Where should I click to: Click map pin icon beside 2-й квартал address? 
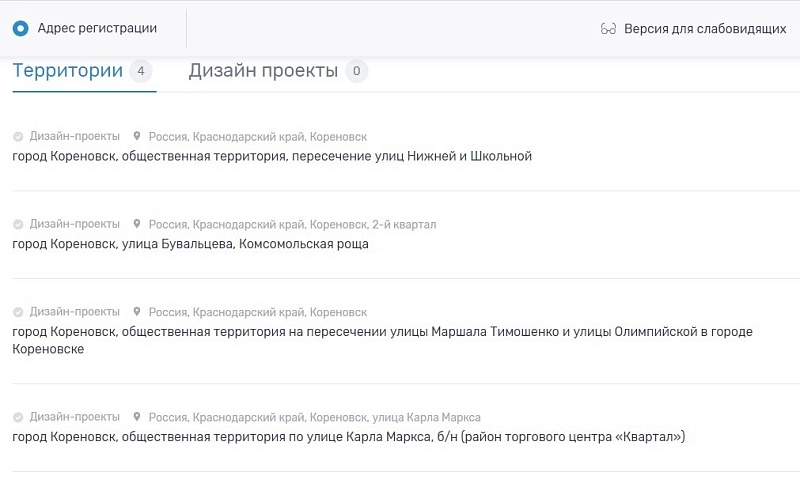click(138, 224)
